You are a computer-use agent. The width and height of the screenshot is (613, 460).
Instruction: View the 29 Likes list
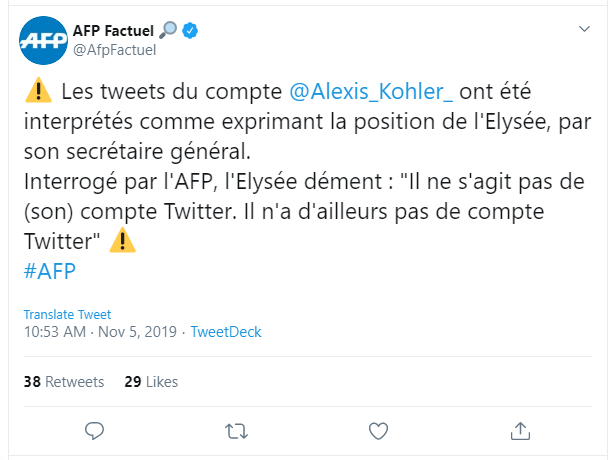click(151, 382)
